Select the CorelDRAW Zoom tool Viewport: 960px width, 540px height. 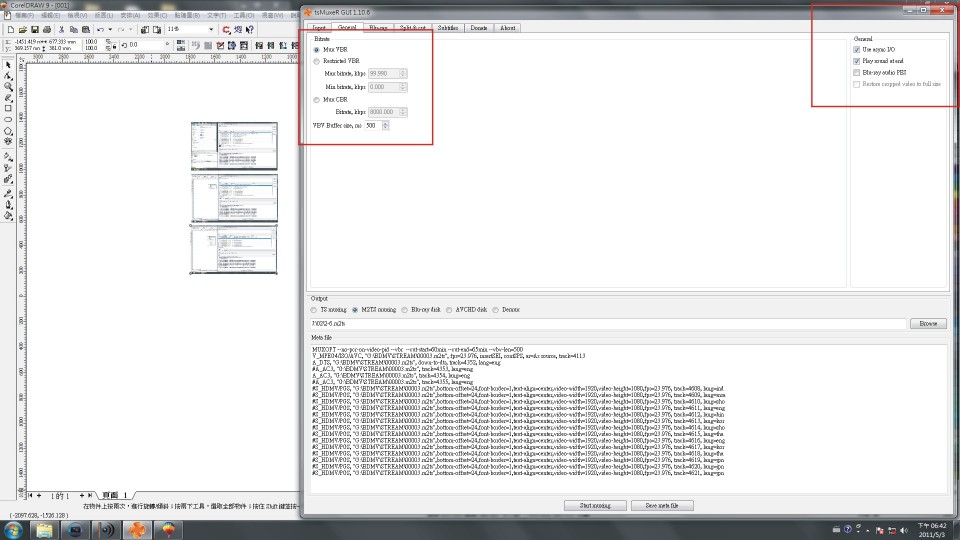click(8, 87)
